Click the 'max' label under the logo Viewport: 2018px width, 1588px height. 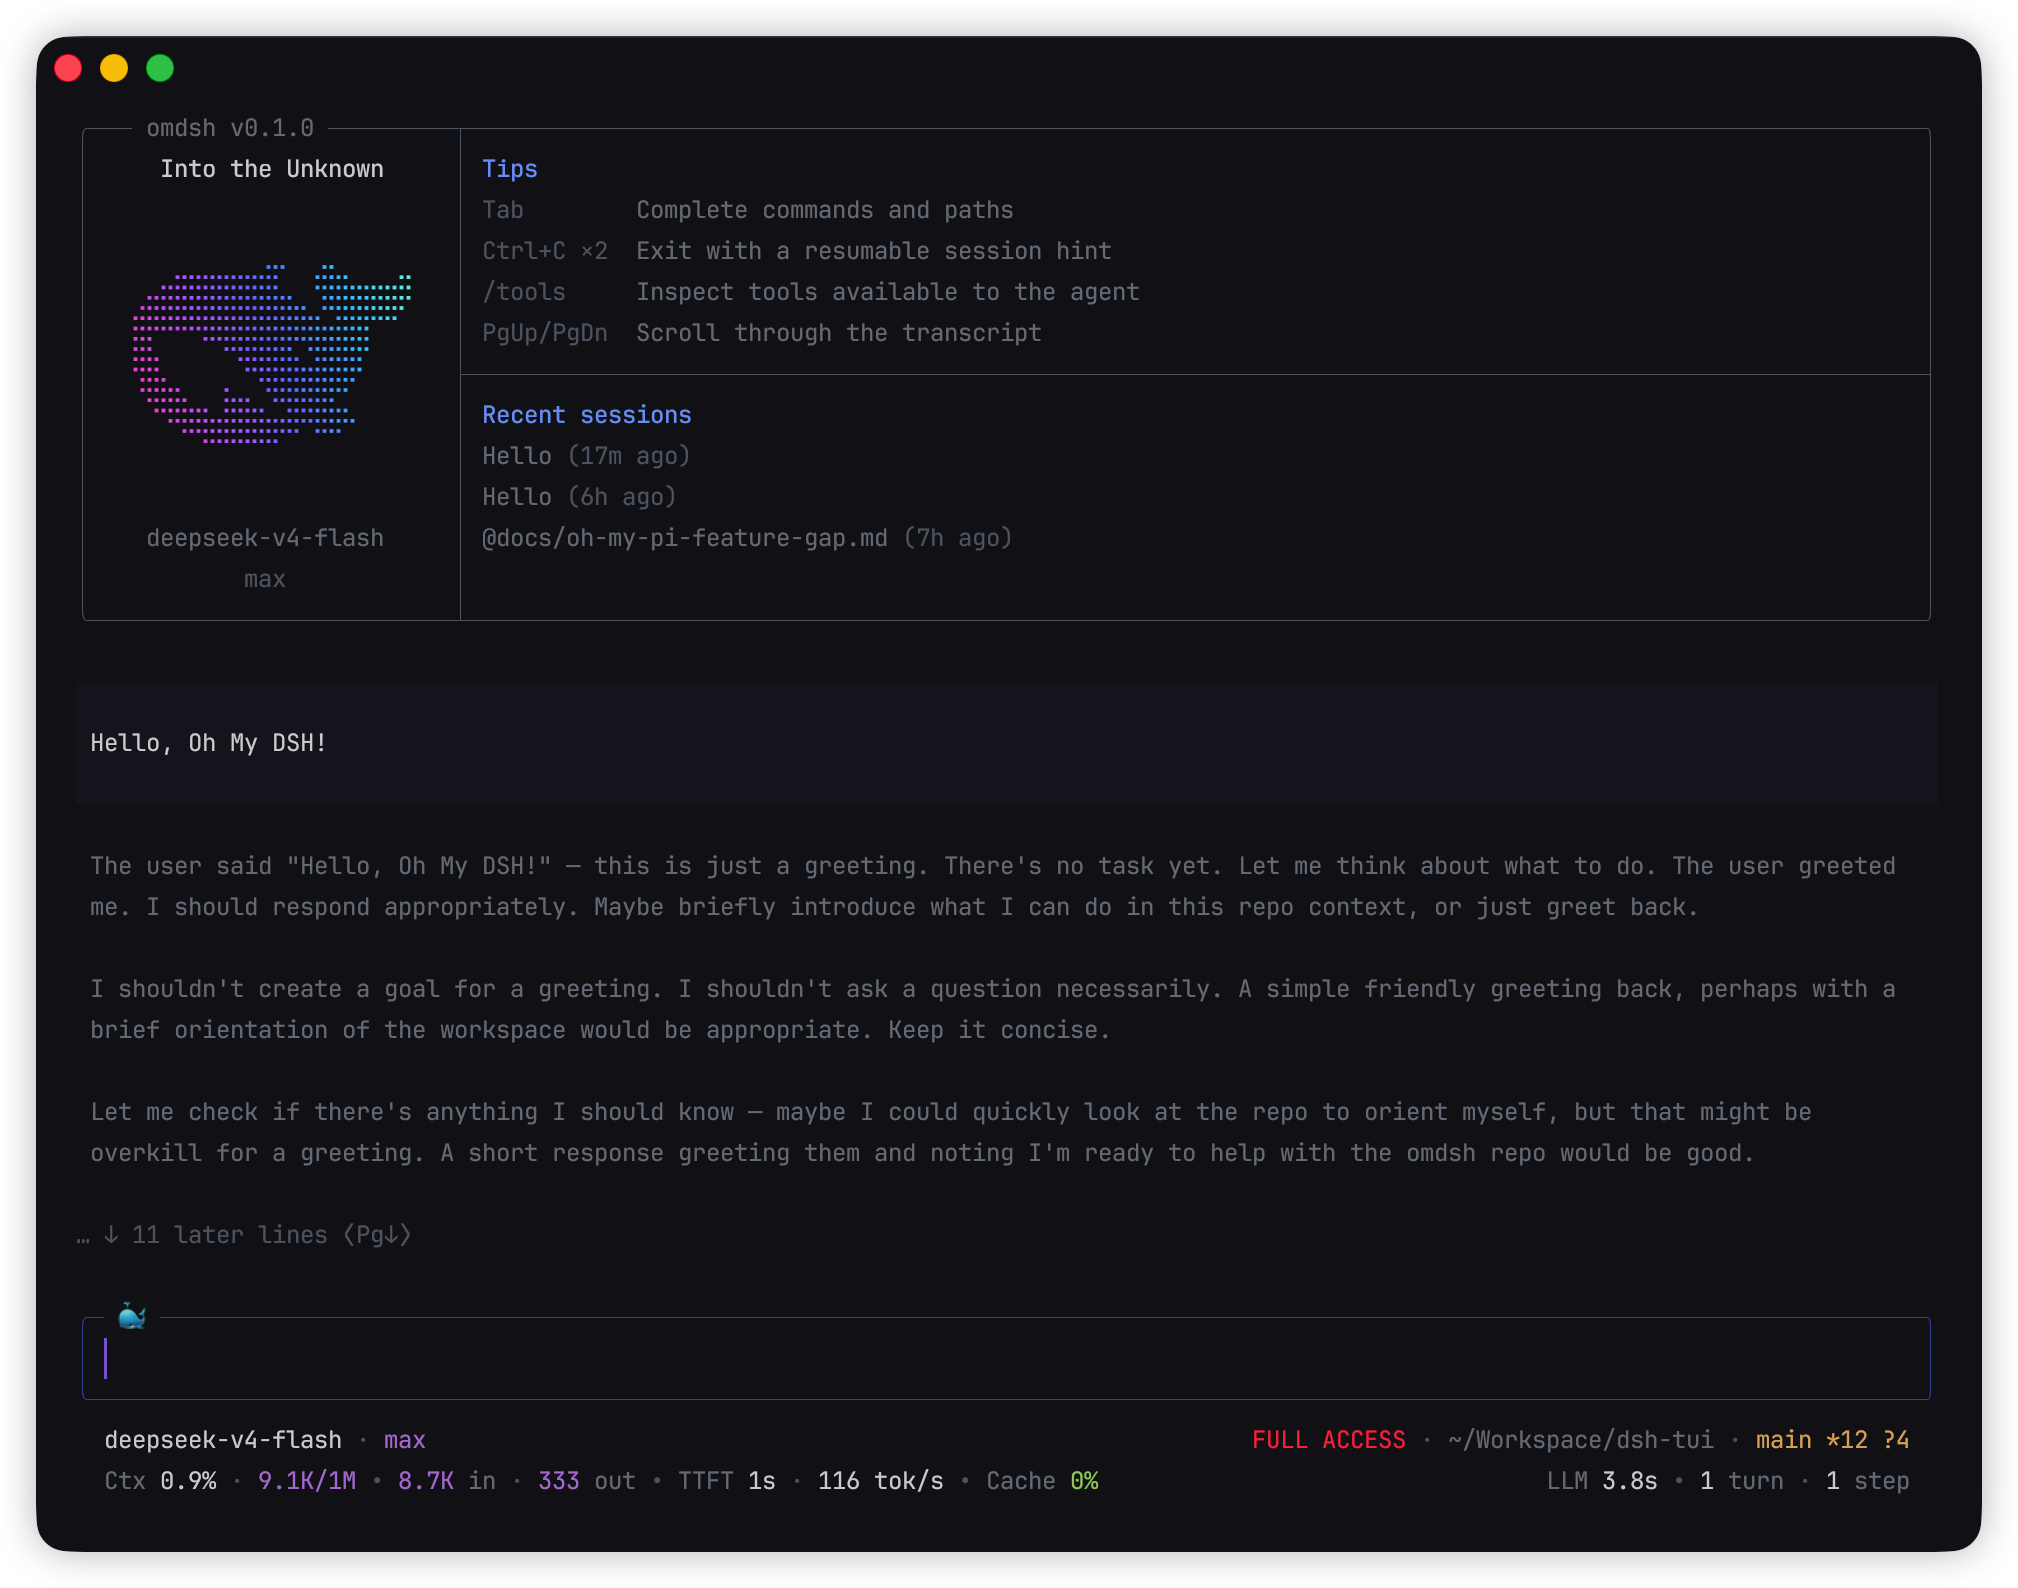(x=265, y=579)
